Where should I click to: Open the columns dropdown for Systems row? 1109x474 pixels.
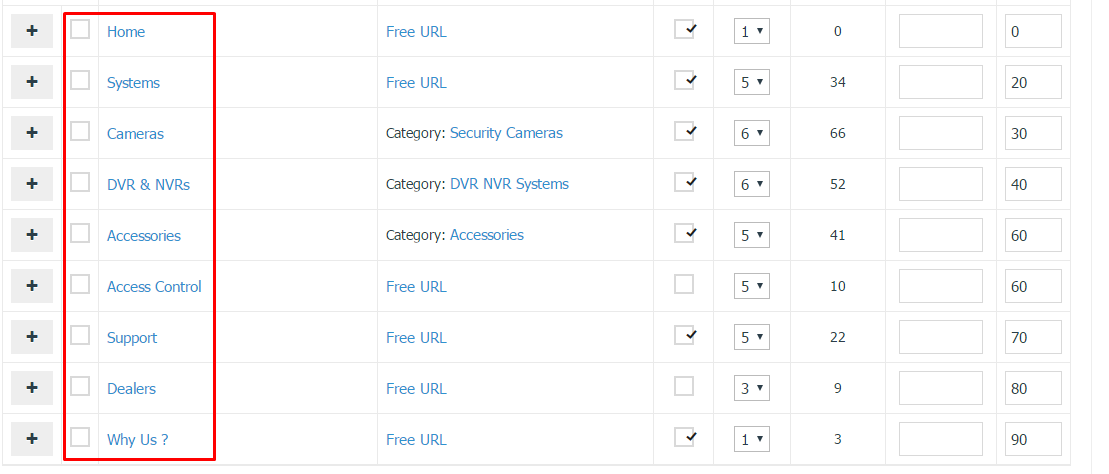point(751,82)
